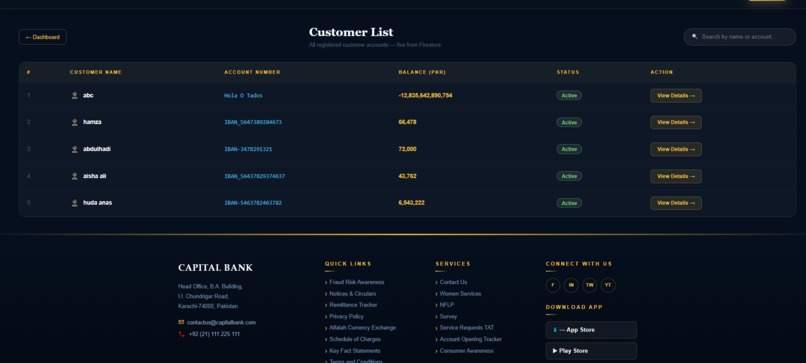View details for customer aisha ali
Screen dimensions: 806x363
(x=676, y=176)
